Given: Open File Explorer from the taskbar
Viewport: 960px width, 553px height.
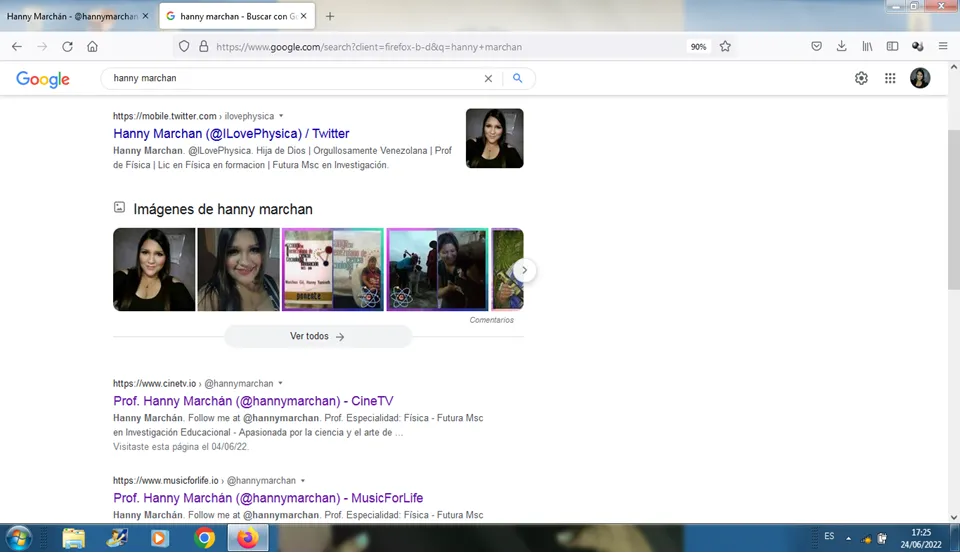Looking at the screenshot, I should pyautogui.click(x=73, y=538).
